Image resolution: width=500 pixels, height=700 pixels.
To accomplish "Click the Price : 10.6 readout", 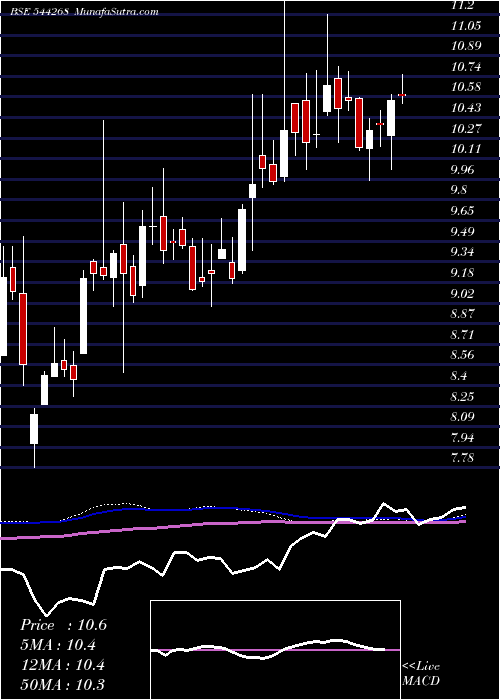I will 63,625.
